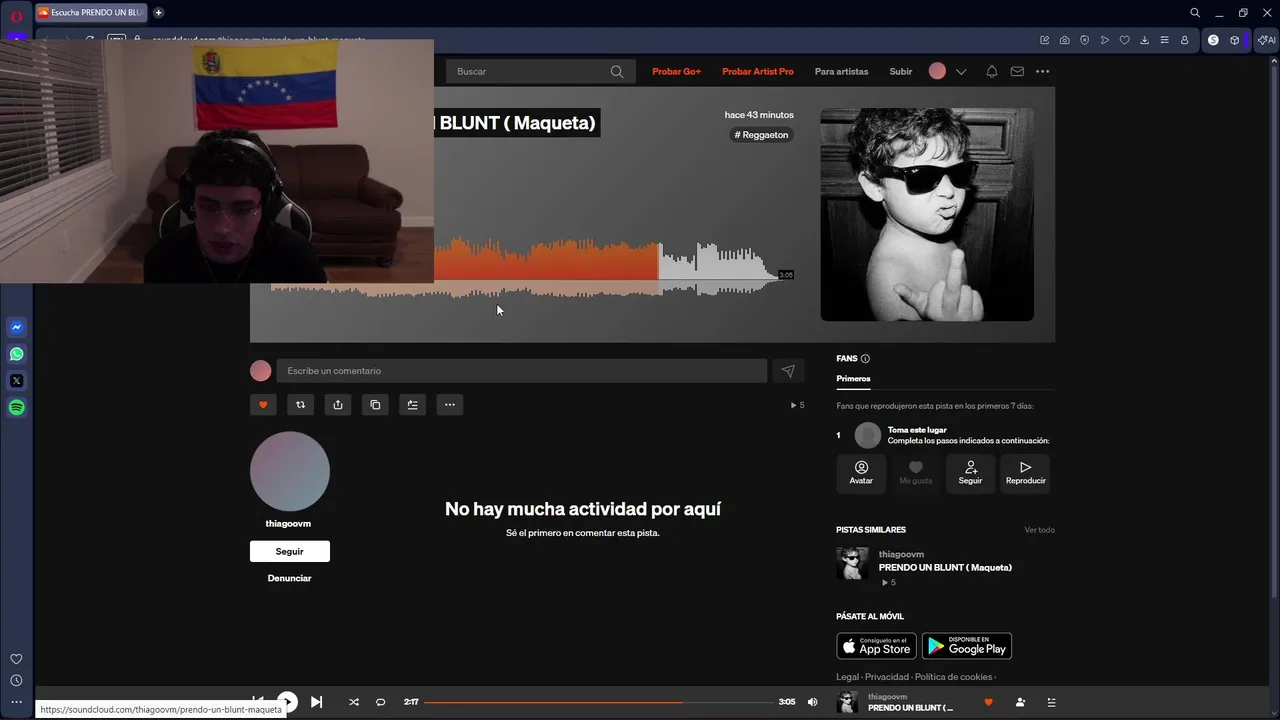Open Opera ad blocker shield icon
Screen dimensions: 1280x720
[x=1085, y=40]
